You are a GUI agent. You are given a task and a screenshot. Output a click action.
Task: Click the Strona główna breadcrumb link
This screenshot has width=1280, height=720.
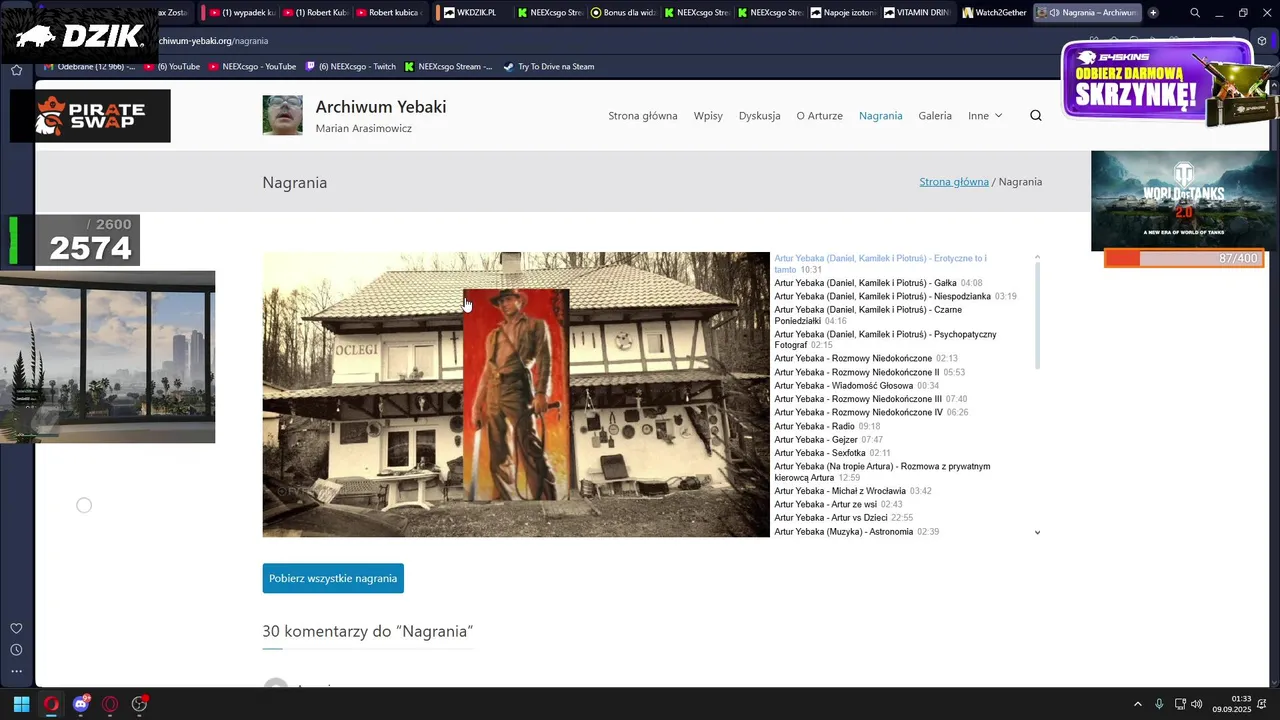tap(954, 181)
